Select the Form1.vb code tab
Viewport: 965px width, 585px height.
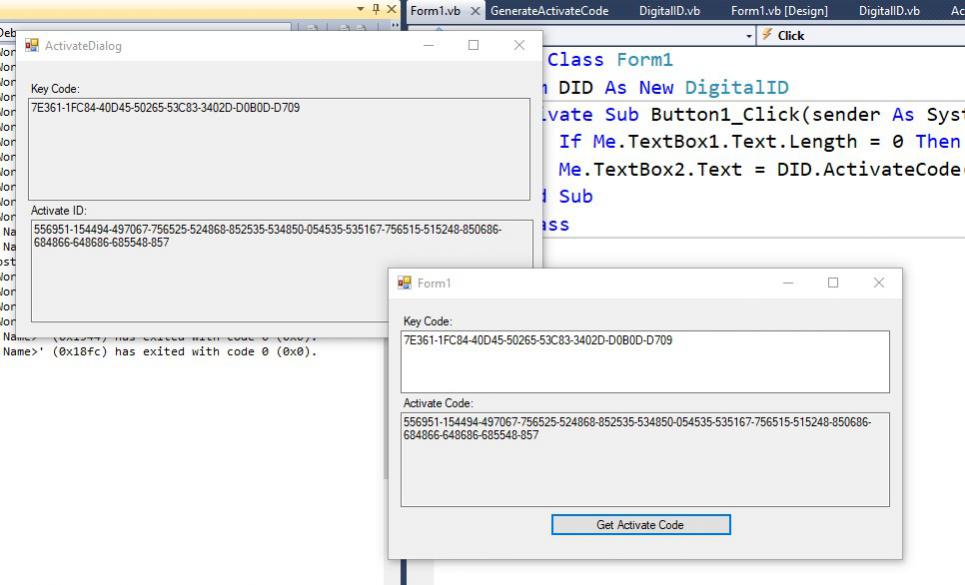click(436, 11)
